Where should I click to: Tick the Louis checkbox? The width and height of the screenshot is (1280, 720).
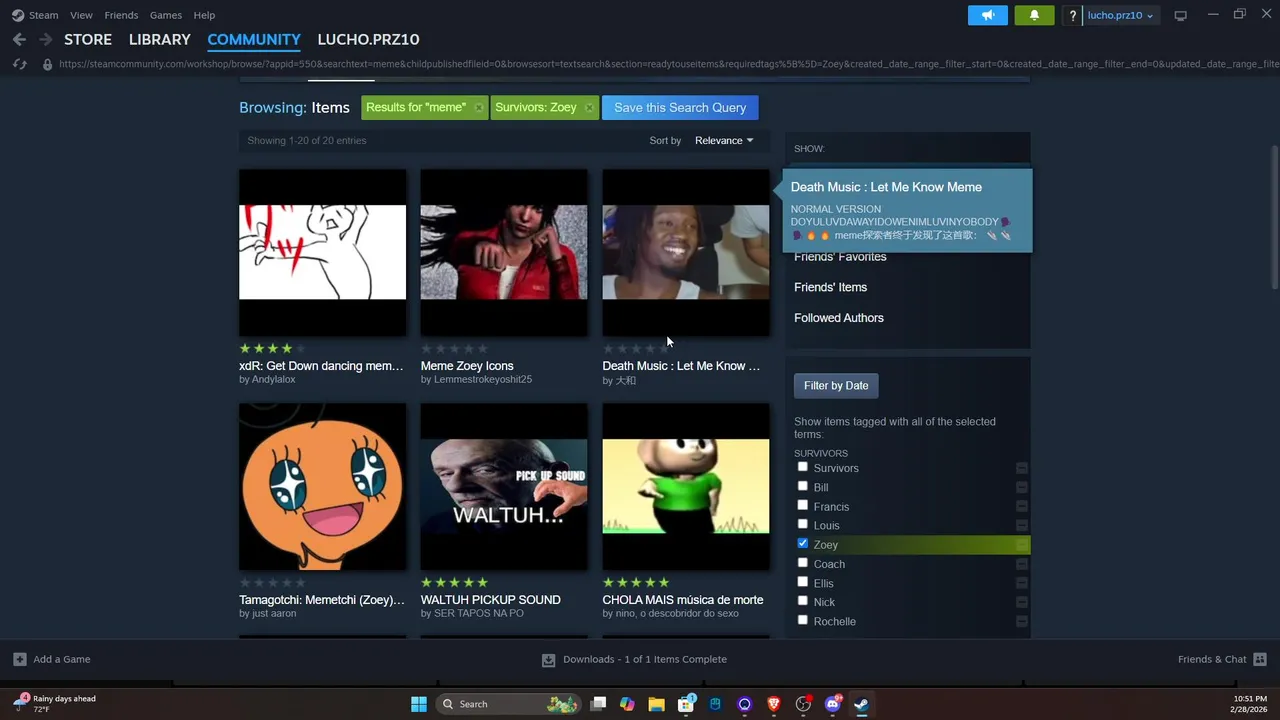802,524
